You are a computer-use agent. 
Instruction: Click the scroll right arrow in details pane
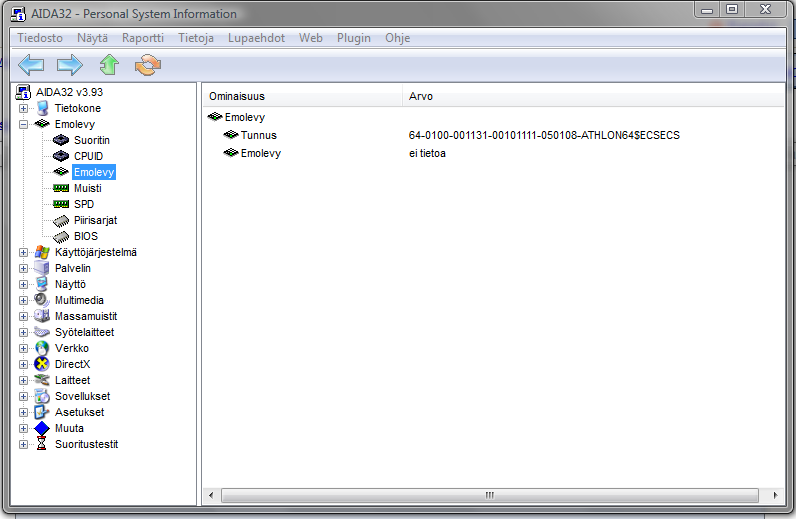[x=775, y=495]
